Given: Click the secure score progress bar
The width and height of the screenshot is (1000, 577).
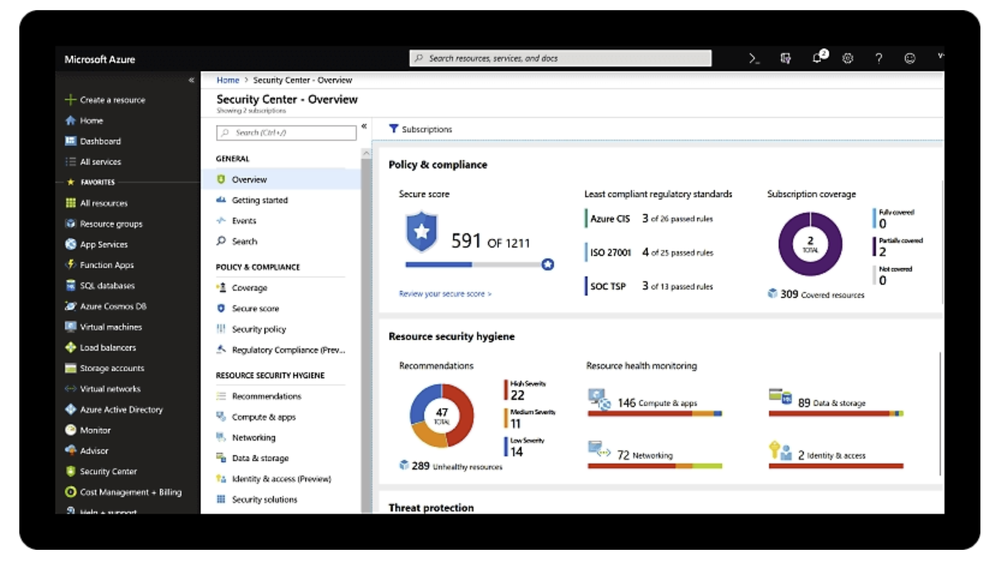Looking at the screenshot, I should (475, 263).
